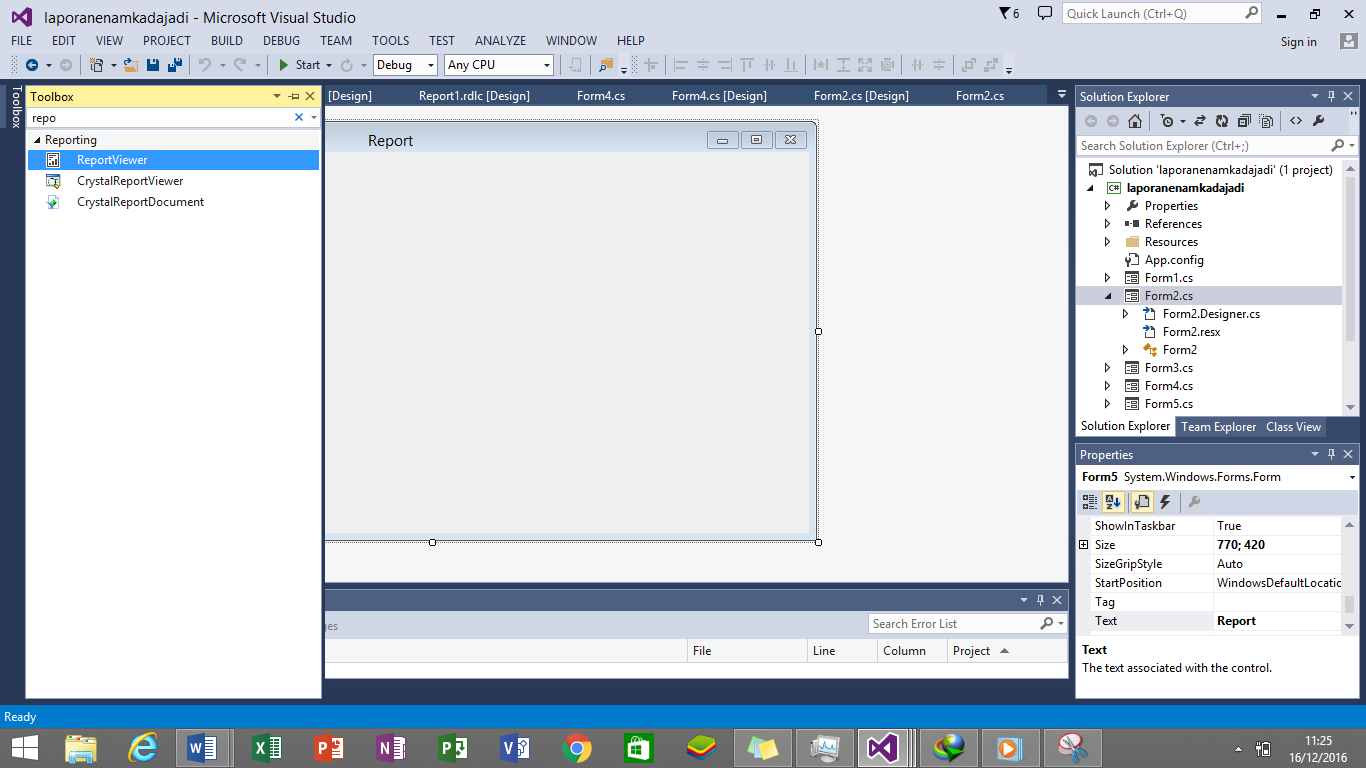
Task: Open the Events view in the Properties window
Action: point(1164,502)
